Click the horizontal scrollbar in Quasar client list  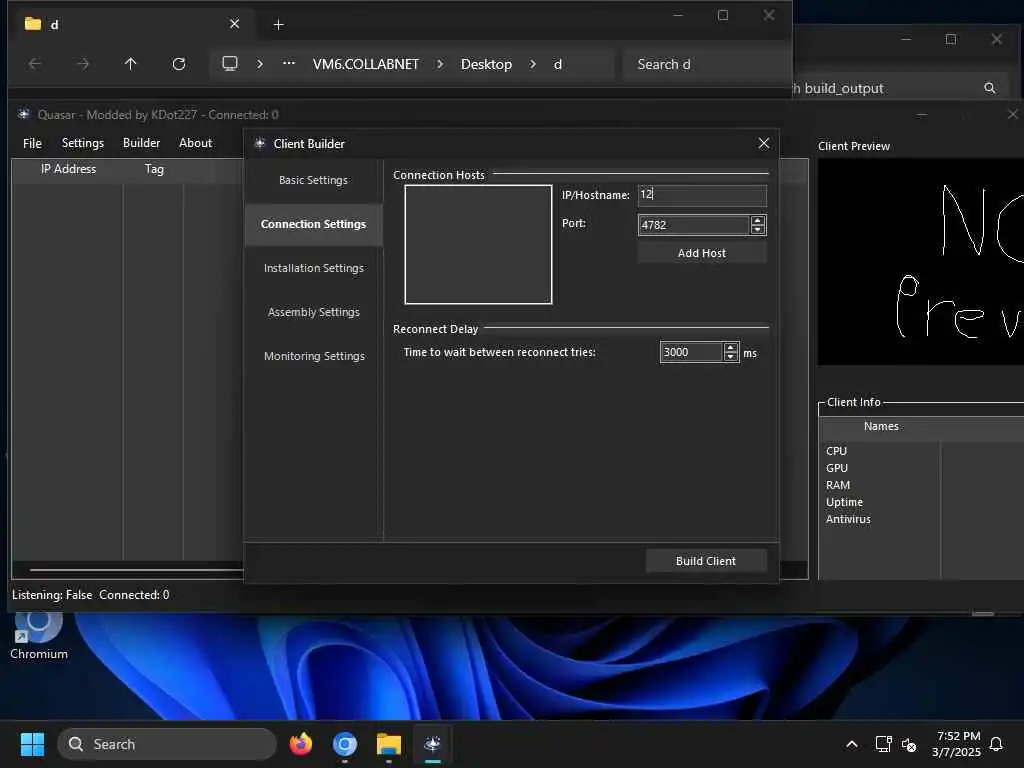tap(136, 570)
